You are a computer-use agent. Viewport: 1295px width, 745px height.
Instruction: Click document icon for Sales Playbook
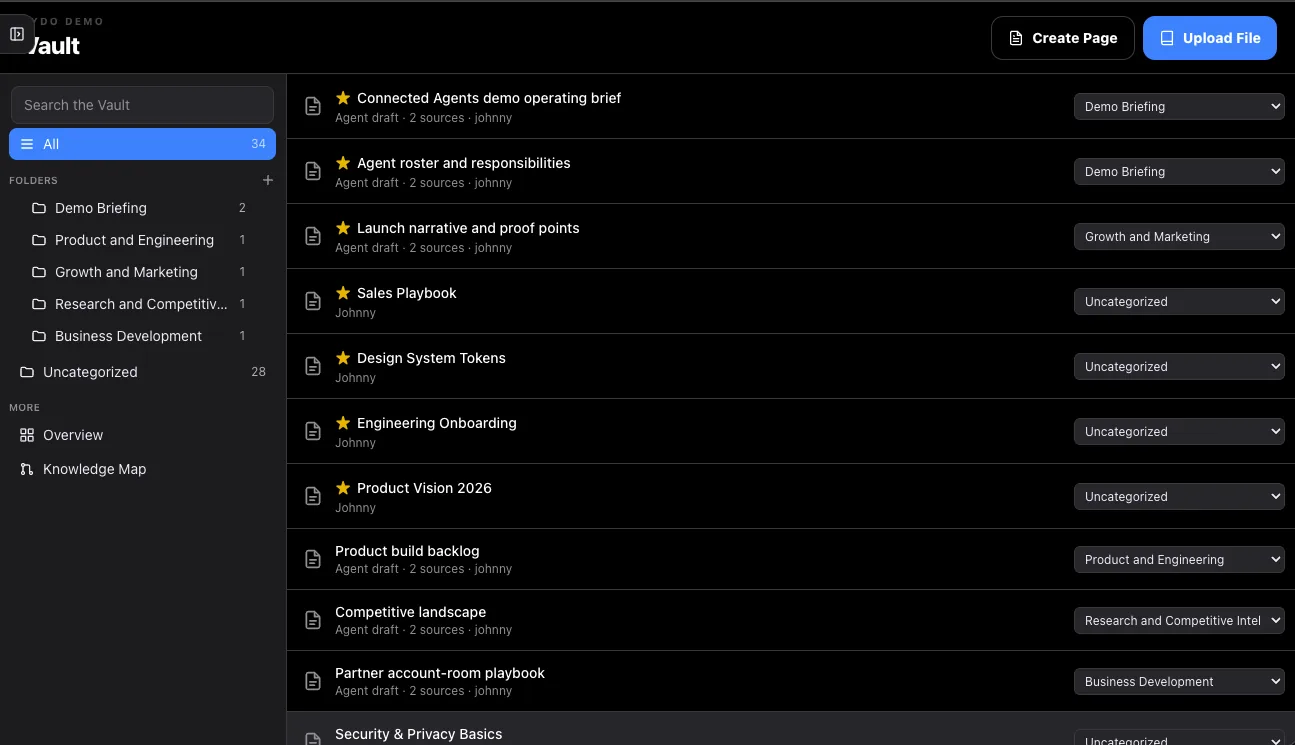tap(313, 301)
